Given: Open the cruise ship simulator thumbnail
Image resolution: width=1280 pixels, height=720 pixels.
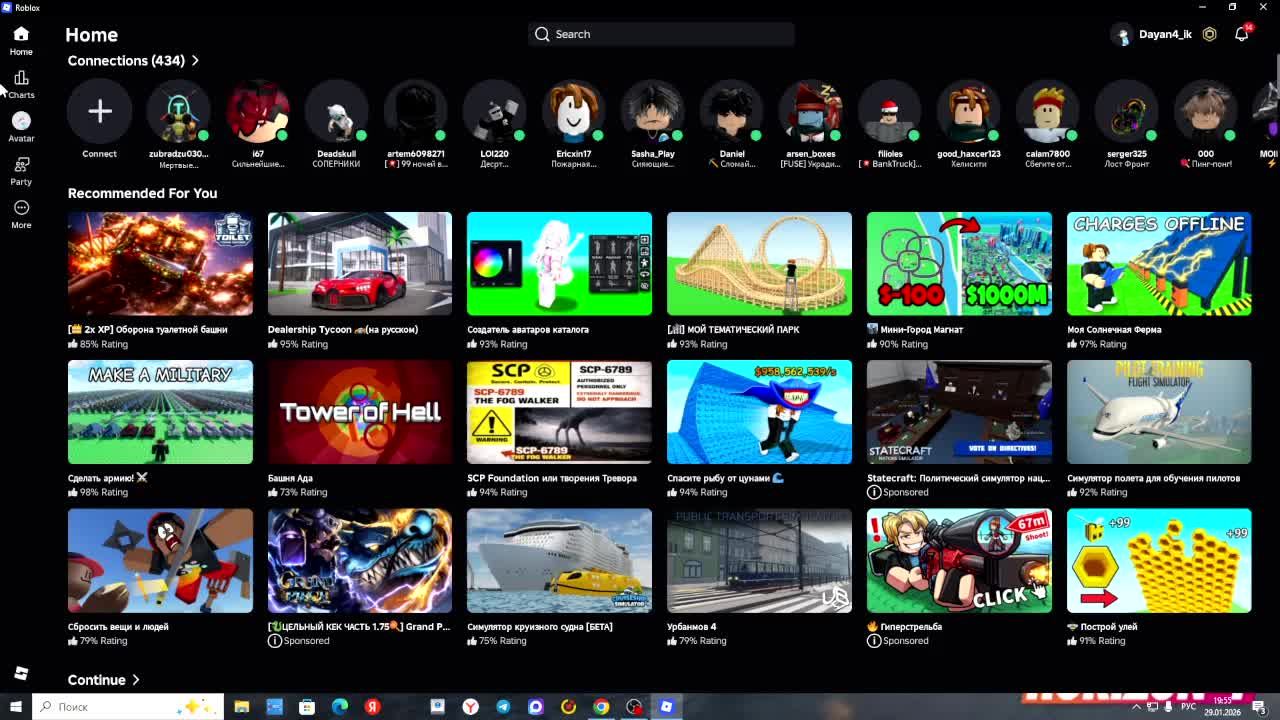Looking at the screenshot, I should point(559,561).
